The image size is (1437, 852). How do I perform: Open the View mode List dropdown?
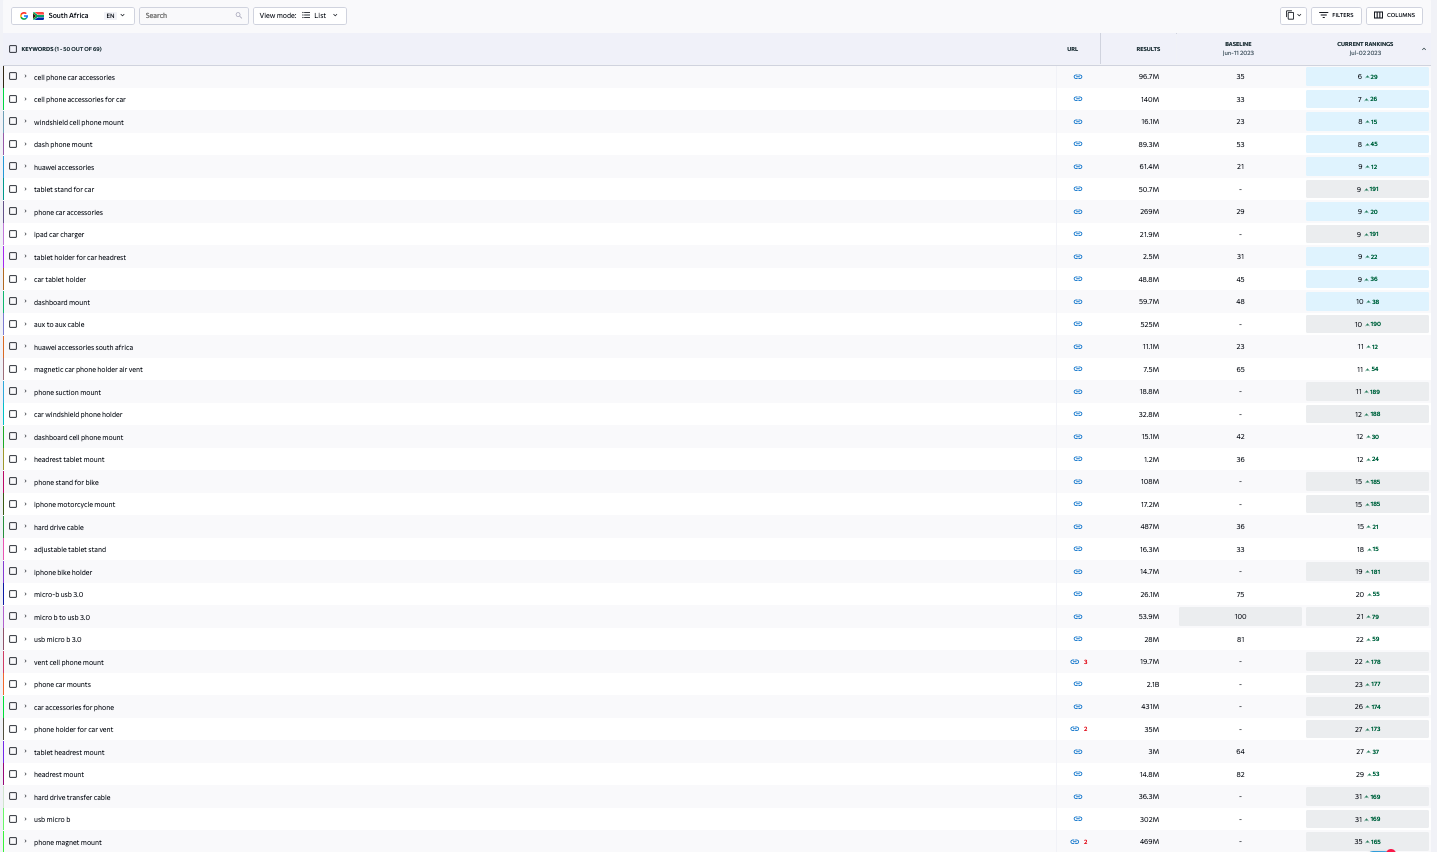[299, 16]
